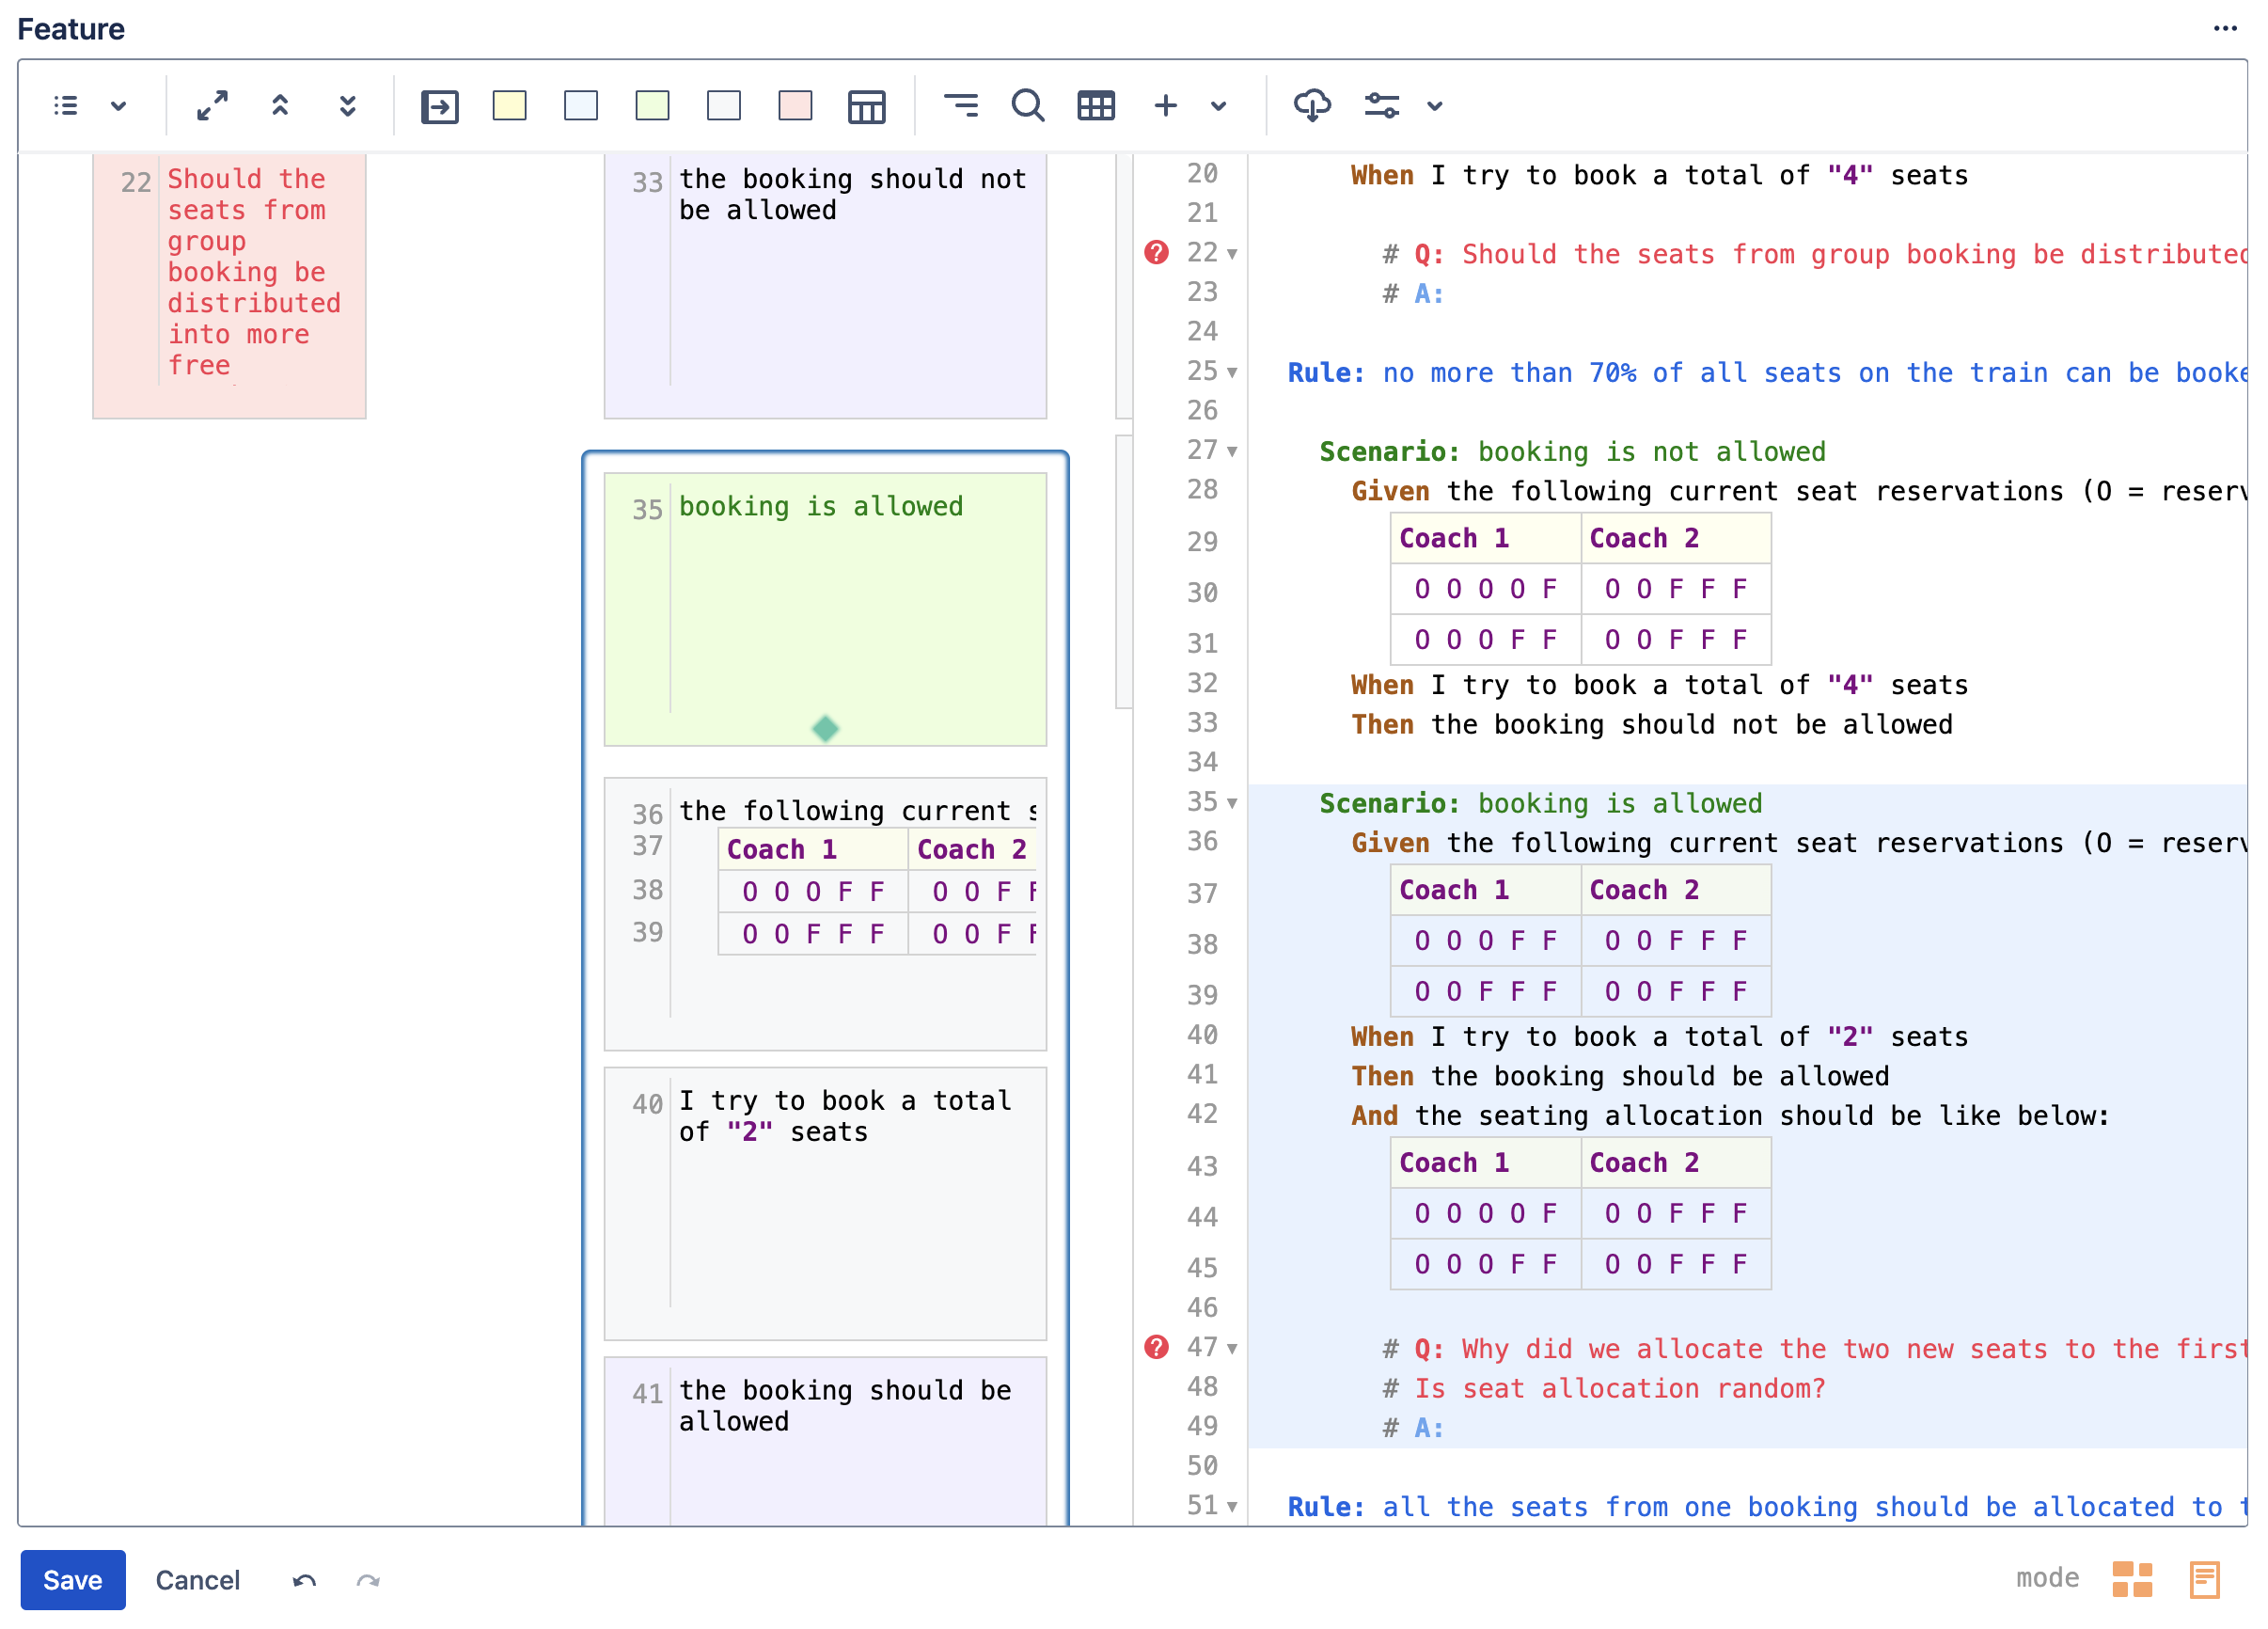The width and height of the screenshot is (2268, 1629).
Task: Open the sliders settings icon
Action: [x=1382, y=105]
